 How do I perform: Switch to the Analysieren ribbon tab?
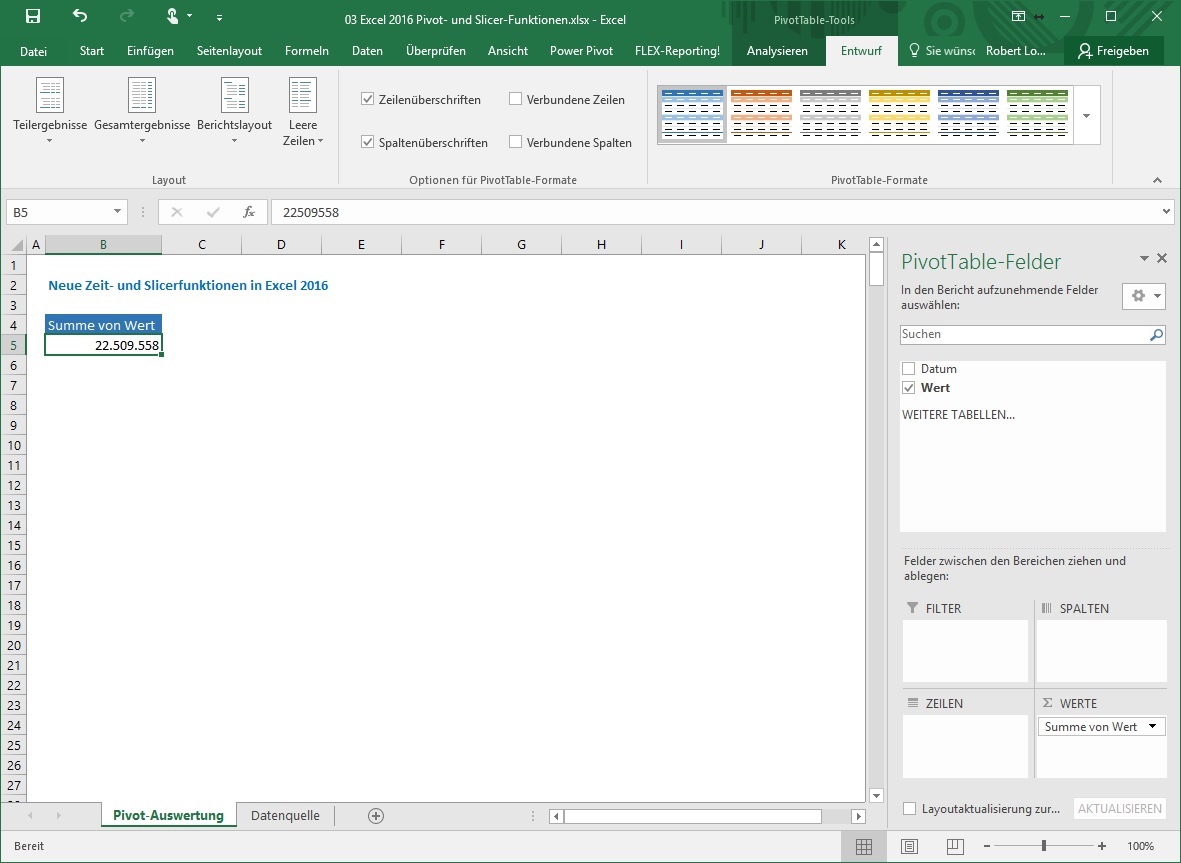[777, 51]
